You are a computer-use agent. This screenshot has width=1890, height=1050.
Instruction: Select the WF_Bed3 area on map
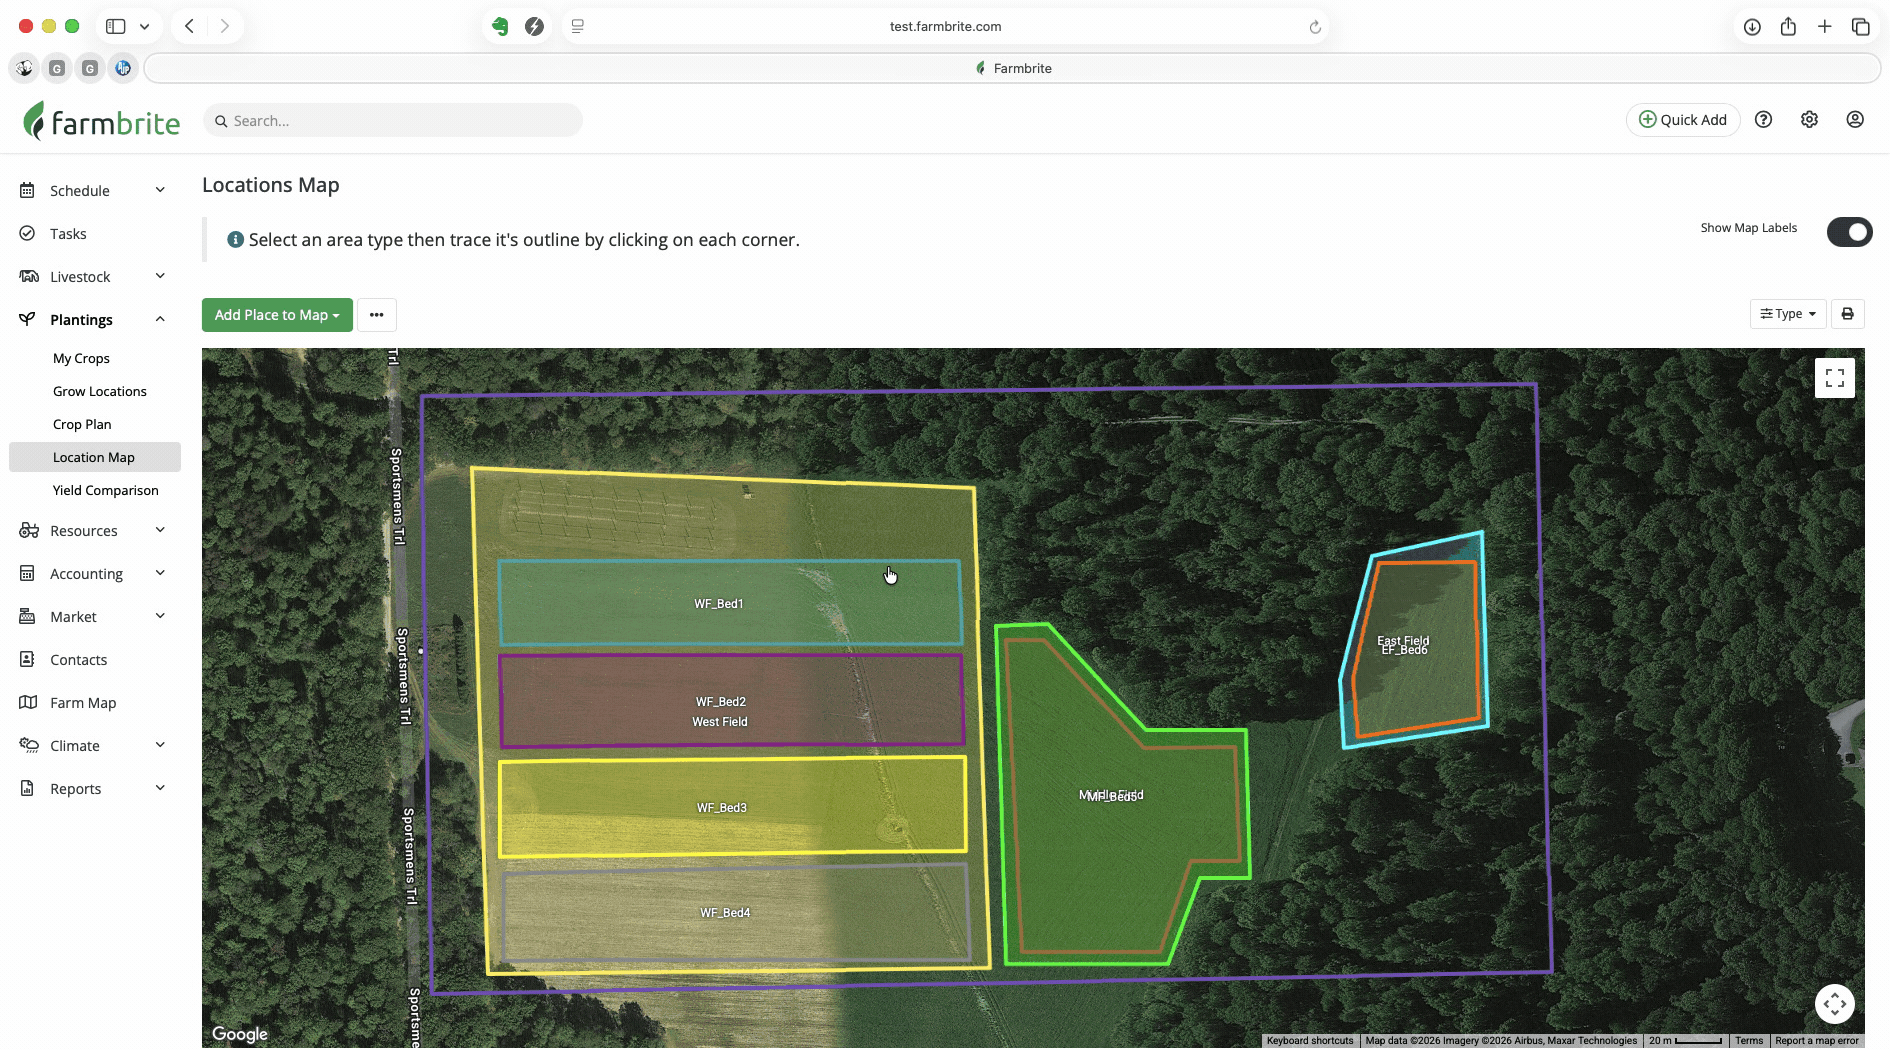(x=732, y=807)
